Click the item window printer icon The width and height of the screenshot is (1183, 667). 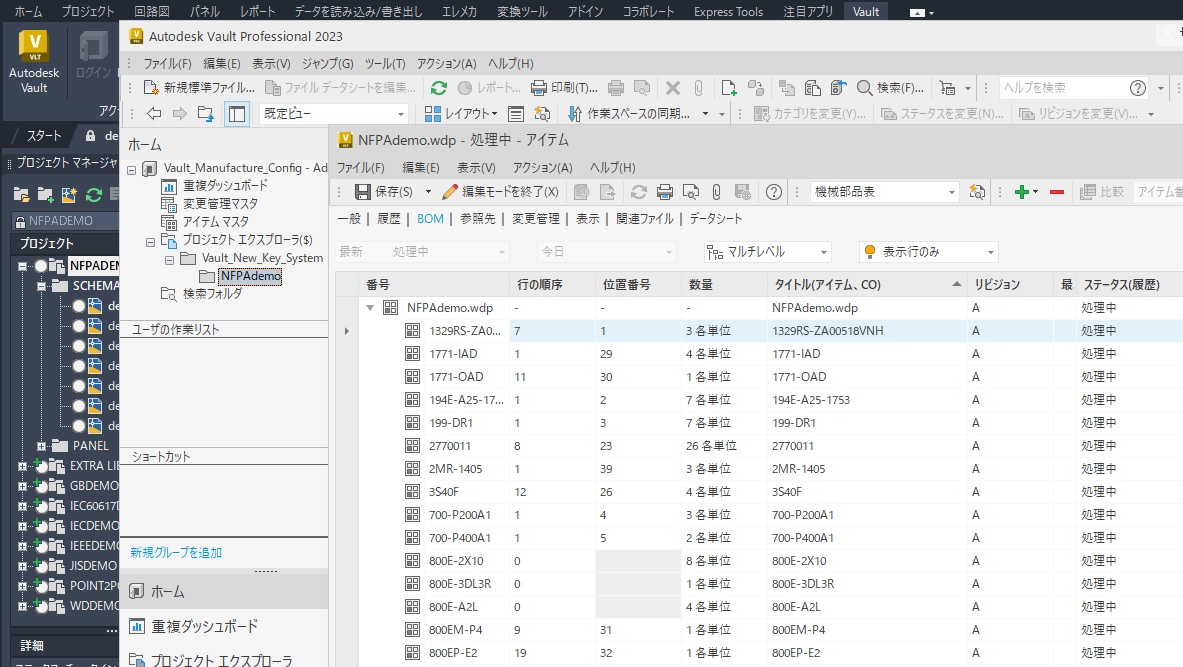click(665, 192)
